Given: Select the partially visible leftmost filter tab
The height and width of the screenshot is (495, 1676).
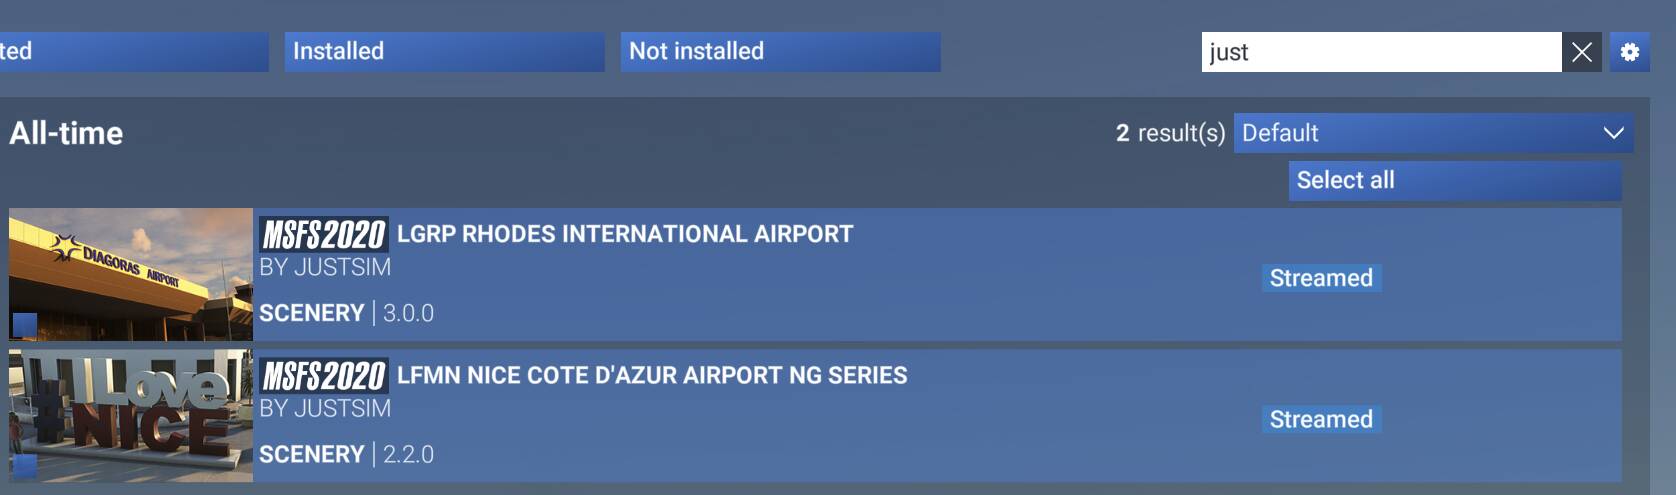Looking at the screenshot, I should click(x=134, y=52).
